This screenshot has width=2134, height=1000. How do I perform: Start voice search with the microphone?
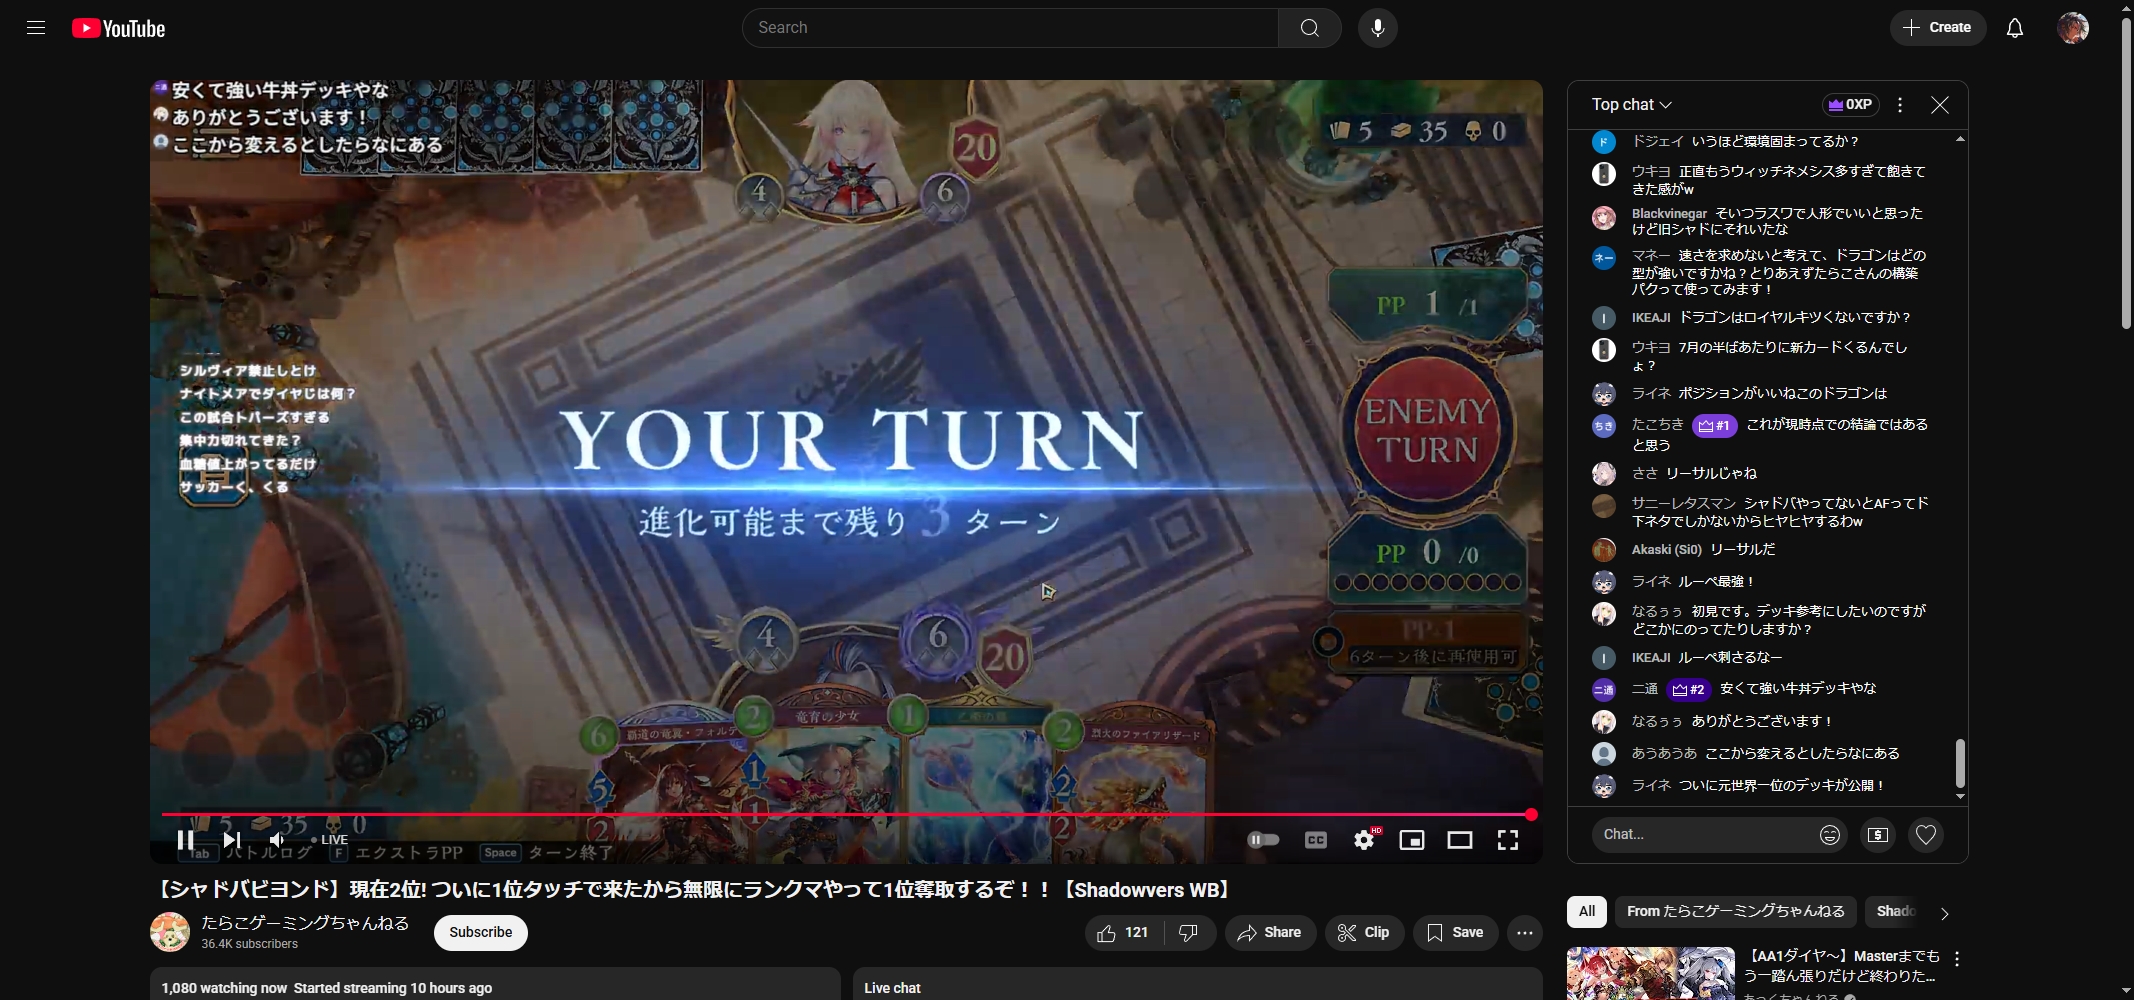pyautogui.click(x=1377, y=28)
